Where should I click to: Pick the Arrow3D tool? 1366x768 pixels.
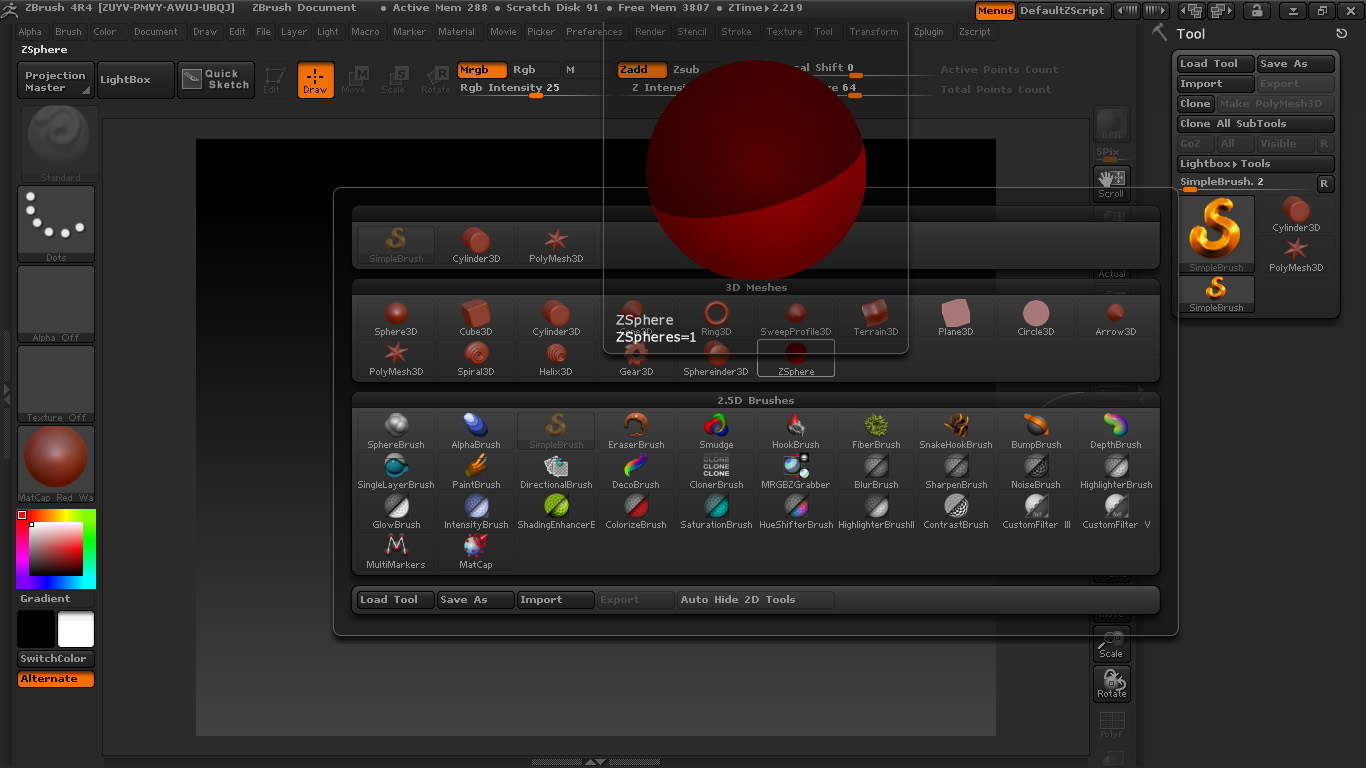click(1116, 319)
